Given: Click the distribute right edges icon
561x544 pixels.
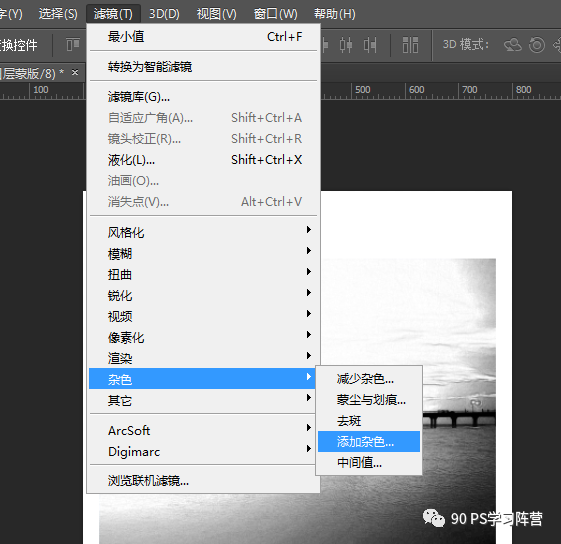Looking at the screenshot, I should (x=370, y=45).
